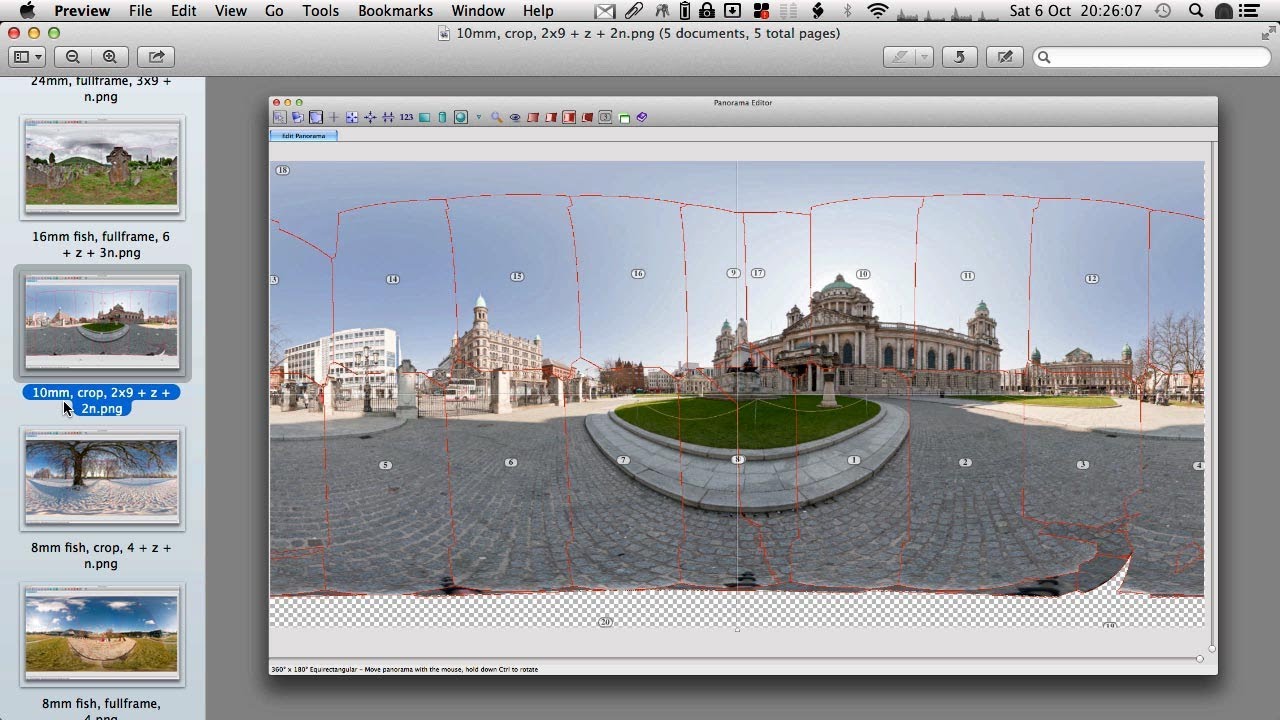This screenshot has height=720, width=1280.
Task: Open the projection dropdown arrow in Panorama Editor
Action: pyautogui.click(x=479, y=117)
